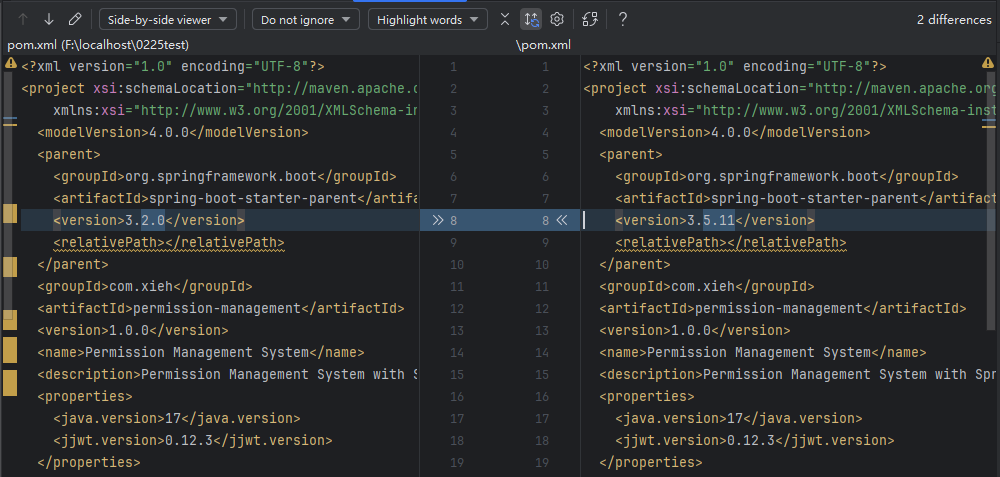
Task: Open the Side-by-side viewer dropdown
Action: 168,19
